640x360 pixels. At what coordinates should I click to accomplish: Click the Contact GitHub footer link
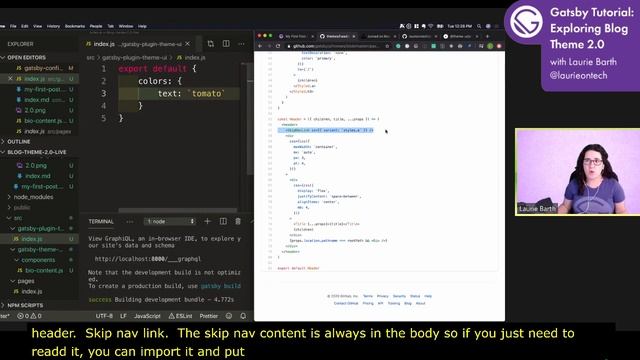coord(346,303)
